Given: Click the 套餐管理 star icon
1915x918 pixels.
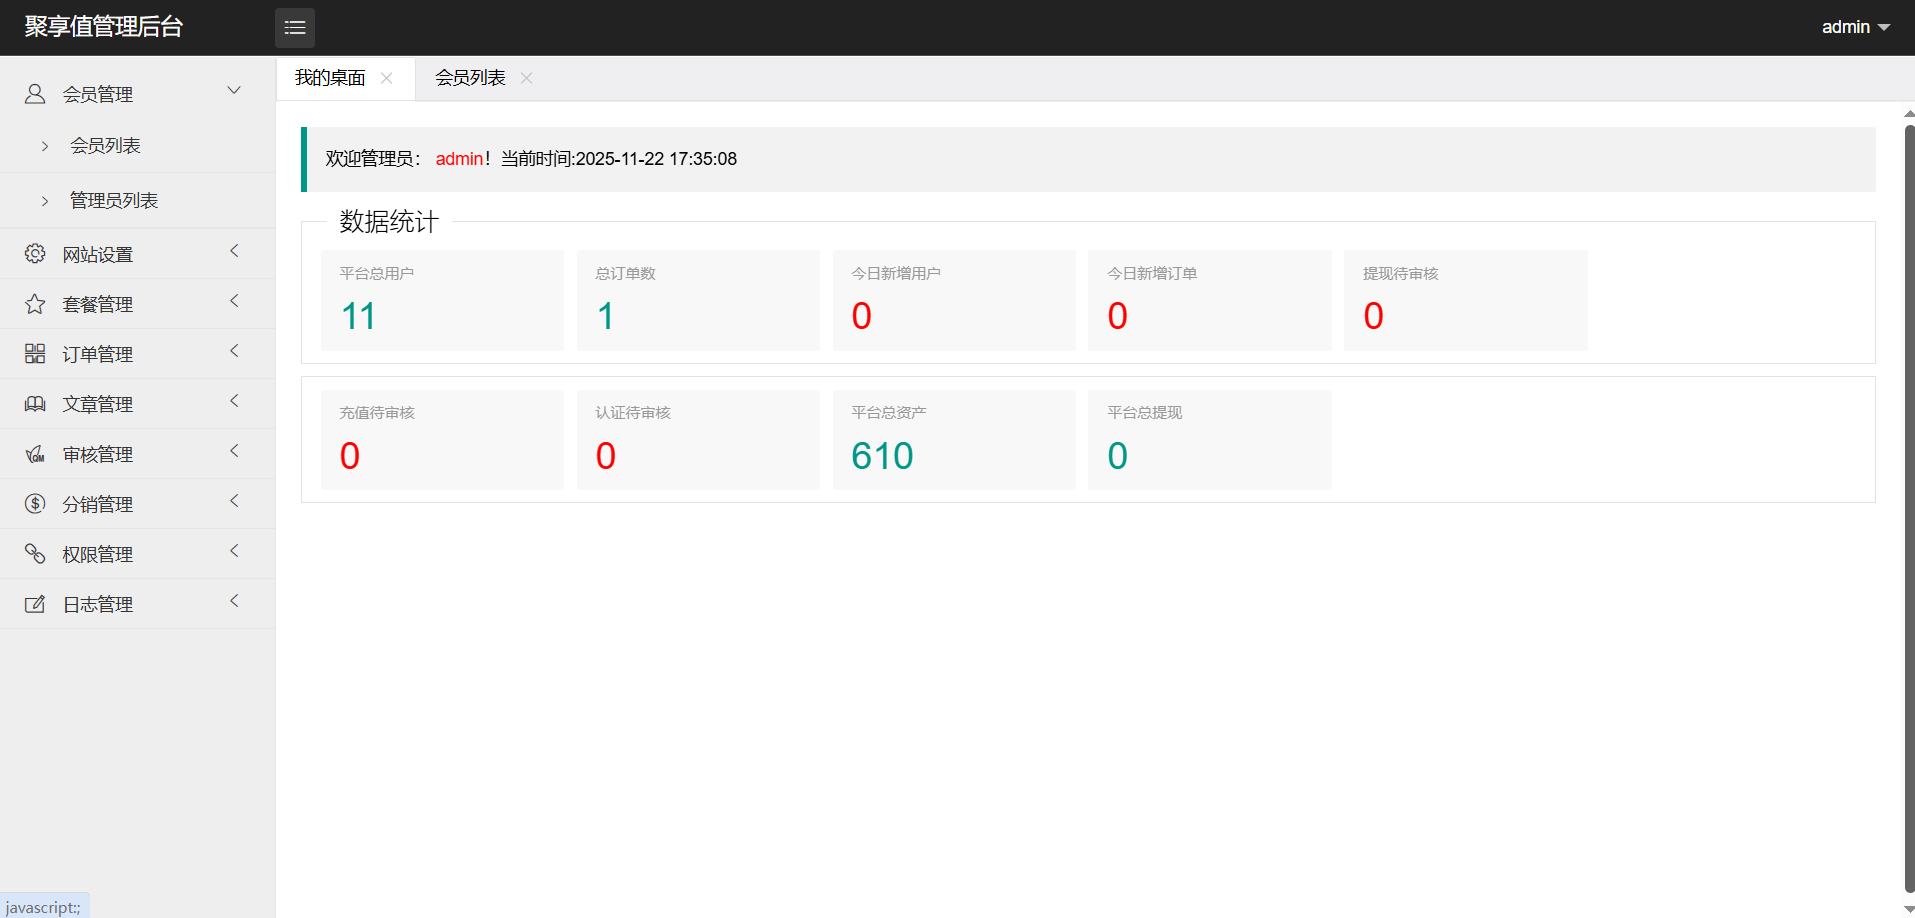Looking at the screenshot, I should click(35, 304).
